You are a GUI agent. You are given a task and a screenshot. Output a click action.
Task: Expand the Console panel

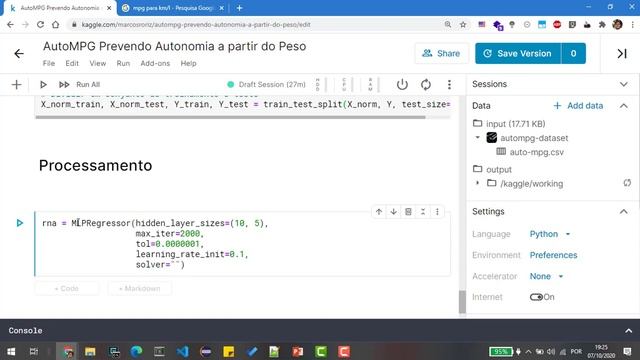pos(629,331)
